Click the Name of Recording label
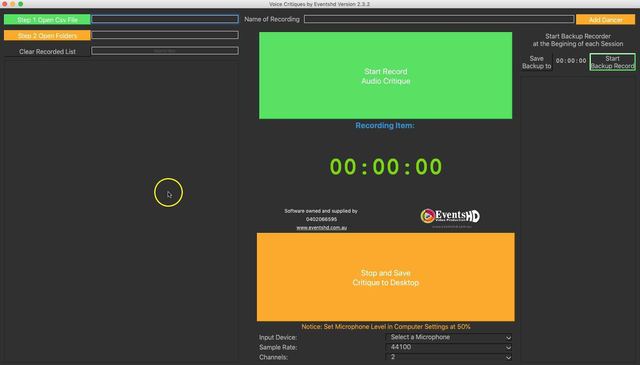Image resolution: width=640 pixels, height=365 pixels. [272, 19]
